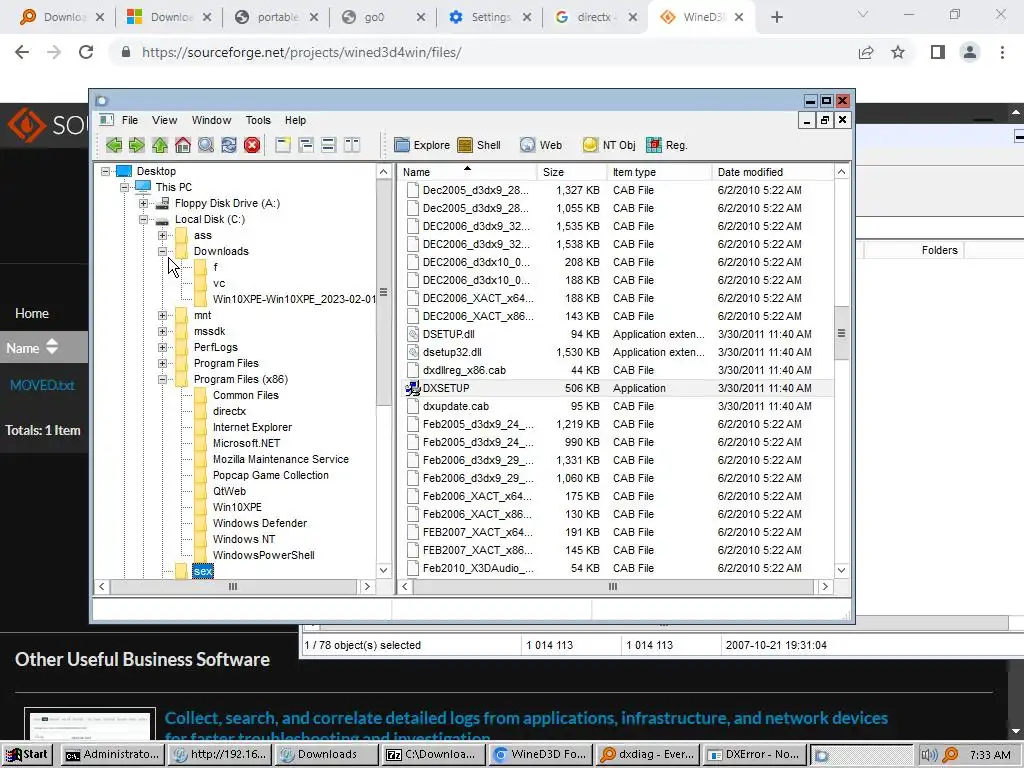Screen dimensions: 1024x768
Task: Select the dxdllreg_x86.cab file
Action: [464, 370]
